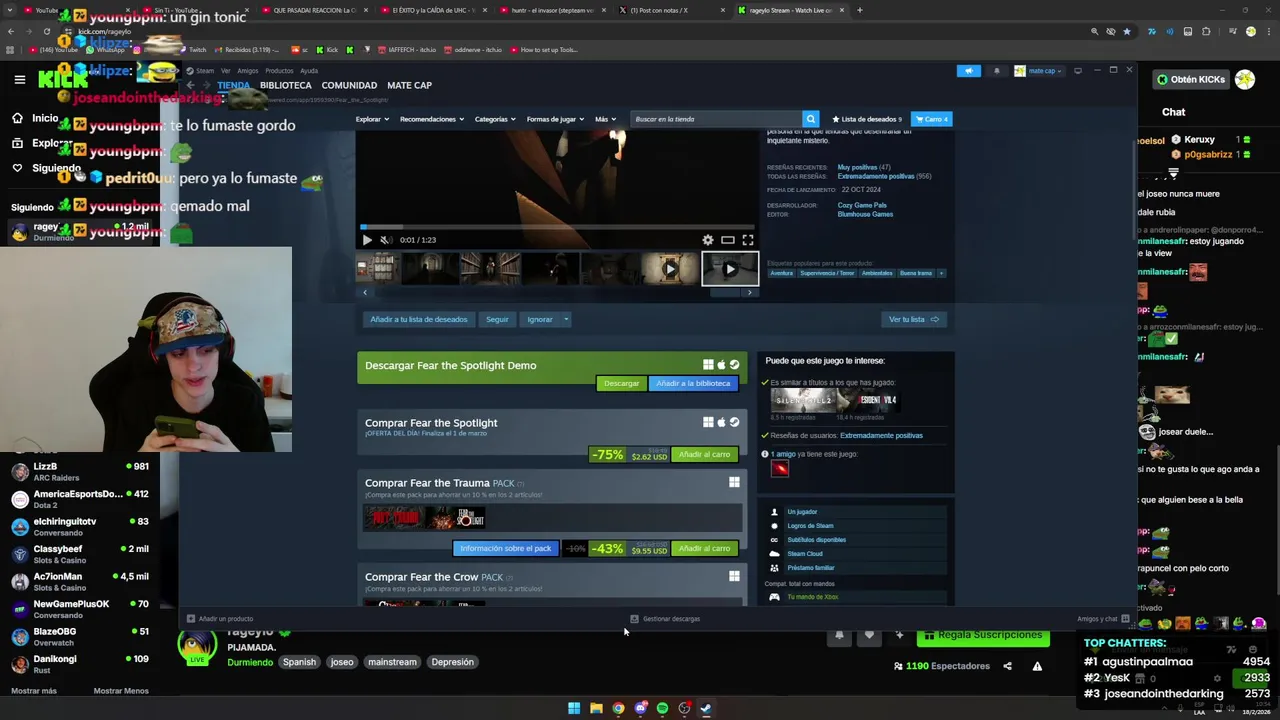Click the Steam store search magnifier
Viewport: 1280px width, 720px height.
coord(811,119)
